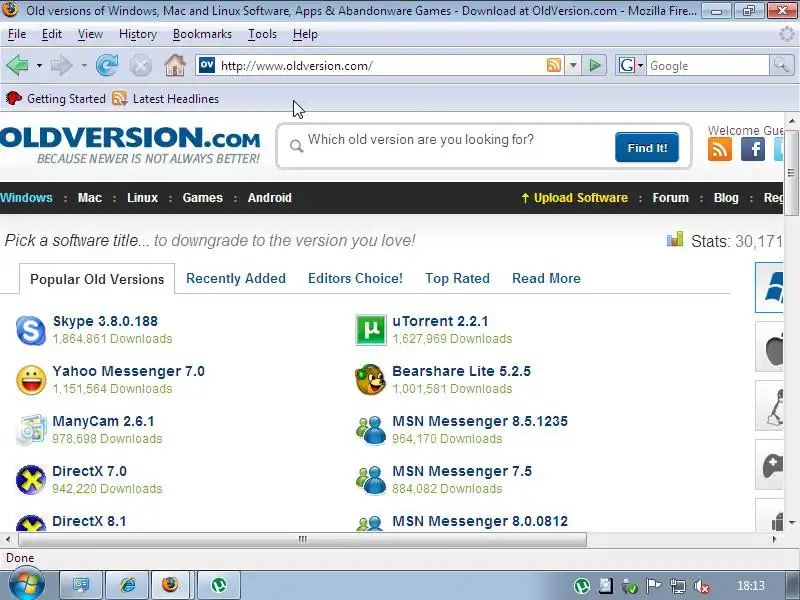
Task: Click the Firefox Back arrow button
Action: (x=17, y=65)
